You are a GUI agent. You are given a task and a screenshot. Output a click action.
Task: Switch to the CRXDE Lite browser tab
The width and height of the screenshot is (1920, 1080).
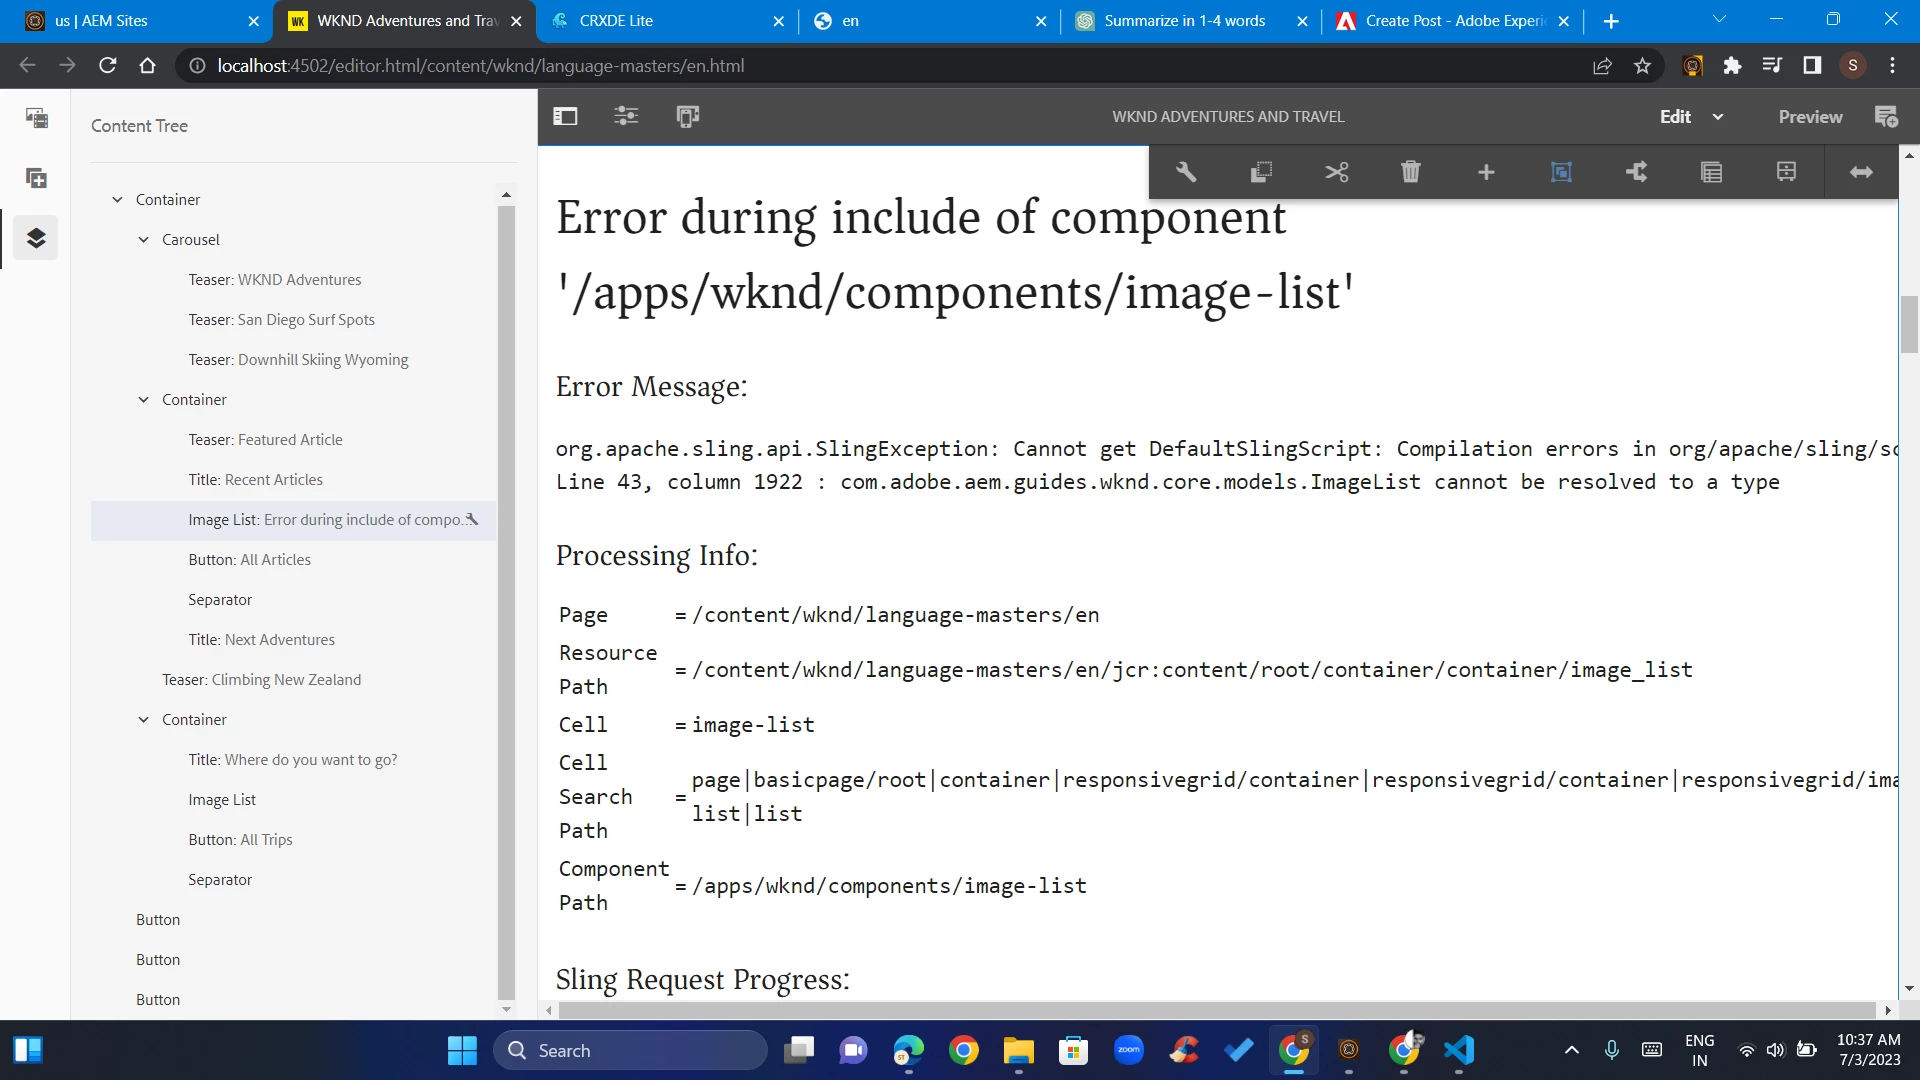616,21
